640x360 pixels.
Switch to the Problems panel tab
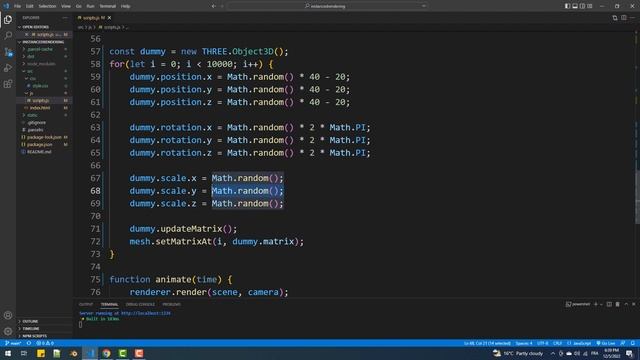click(171, 304)
